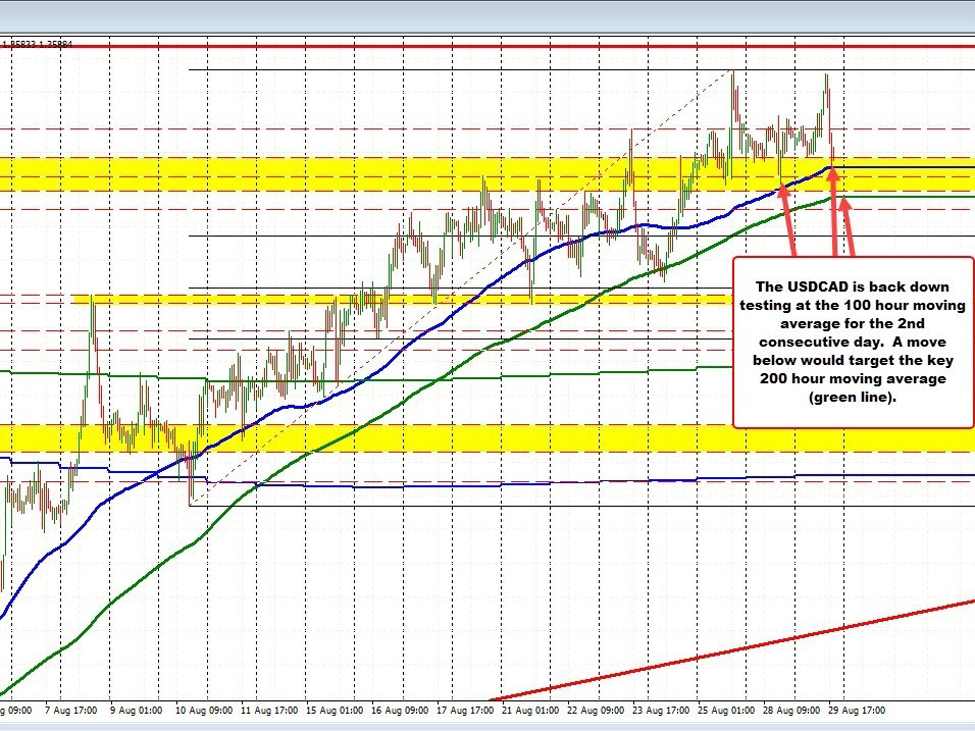Click the "23 Aug 17:00" time axis label
This screenshot has width=975, height=731.
coord(660,710)
